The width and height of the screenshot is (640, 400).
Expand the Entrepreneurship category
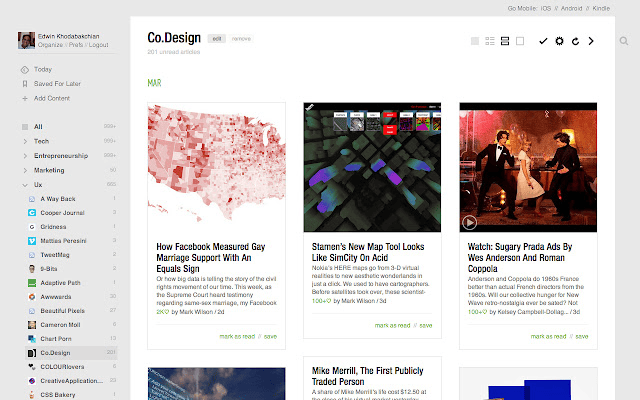click(23, 156)
